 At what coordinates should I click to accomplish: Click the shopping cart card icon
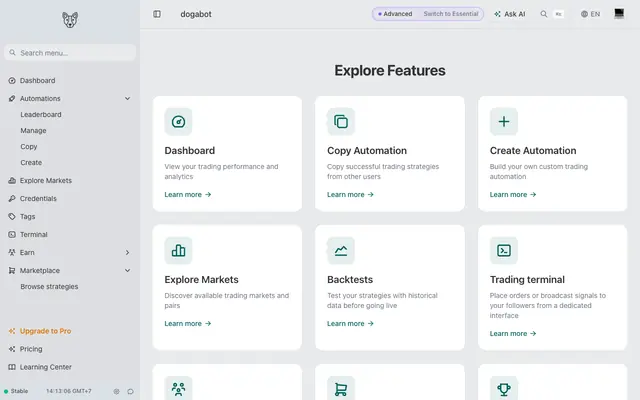[341, 389]
